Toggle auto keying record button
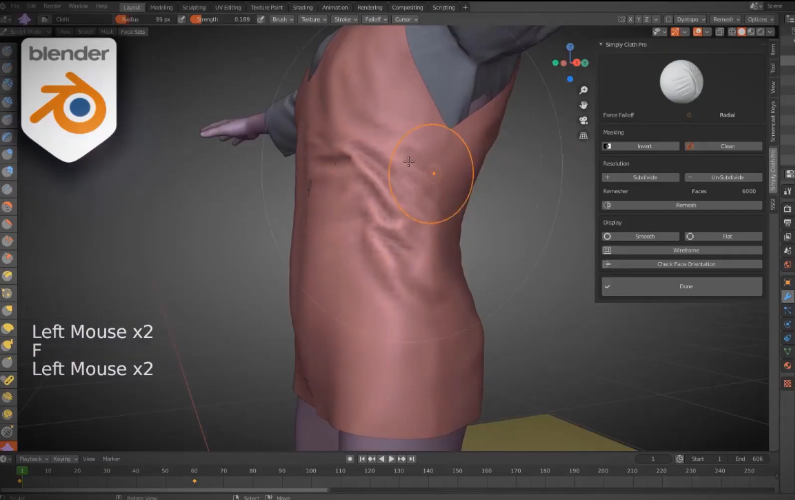The height and width of the screenshot is (500, 795). (x=350, y=459)
